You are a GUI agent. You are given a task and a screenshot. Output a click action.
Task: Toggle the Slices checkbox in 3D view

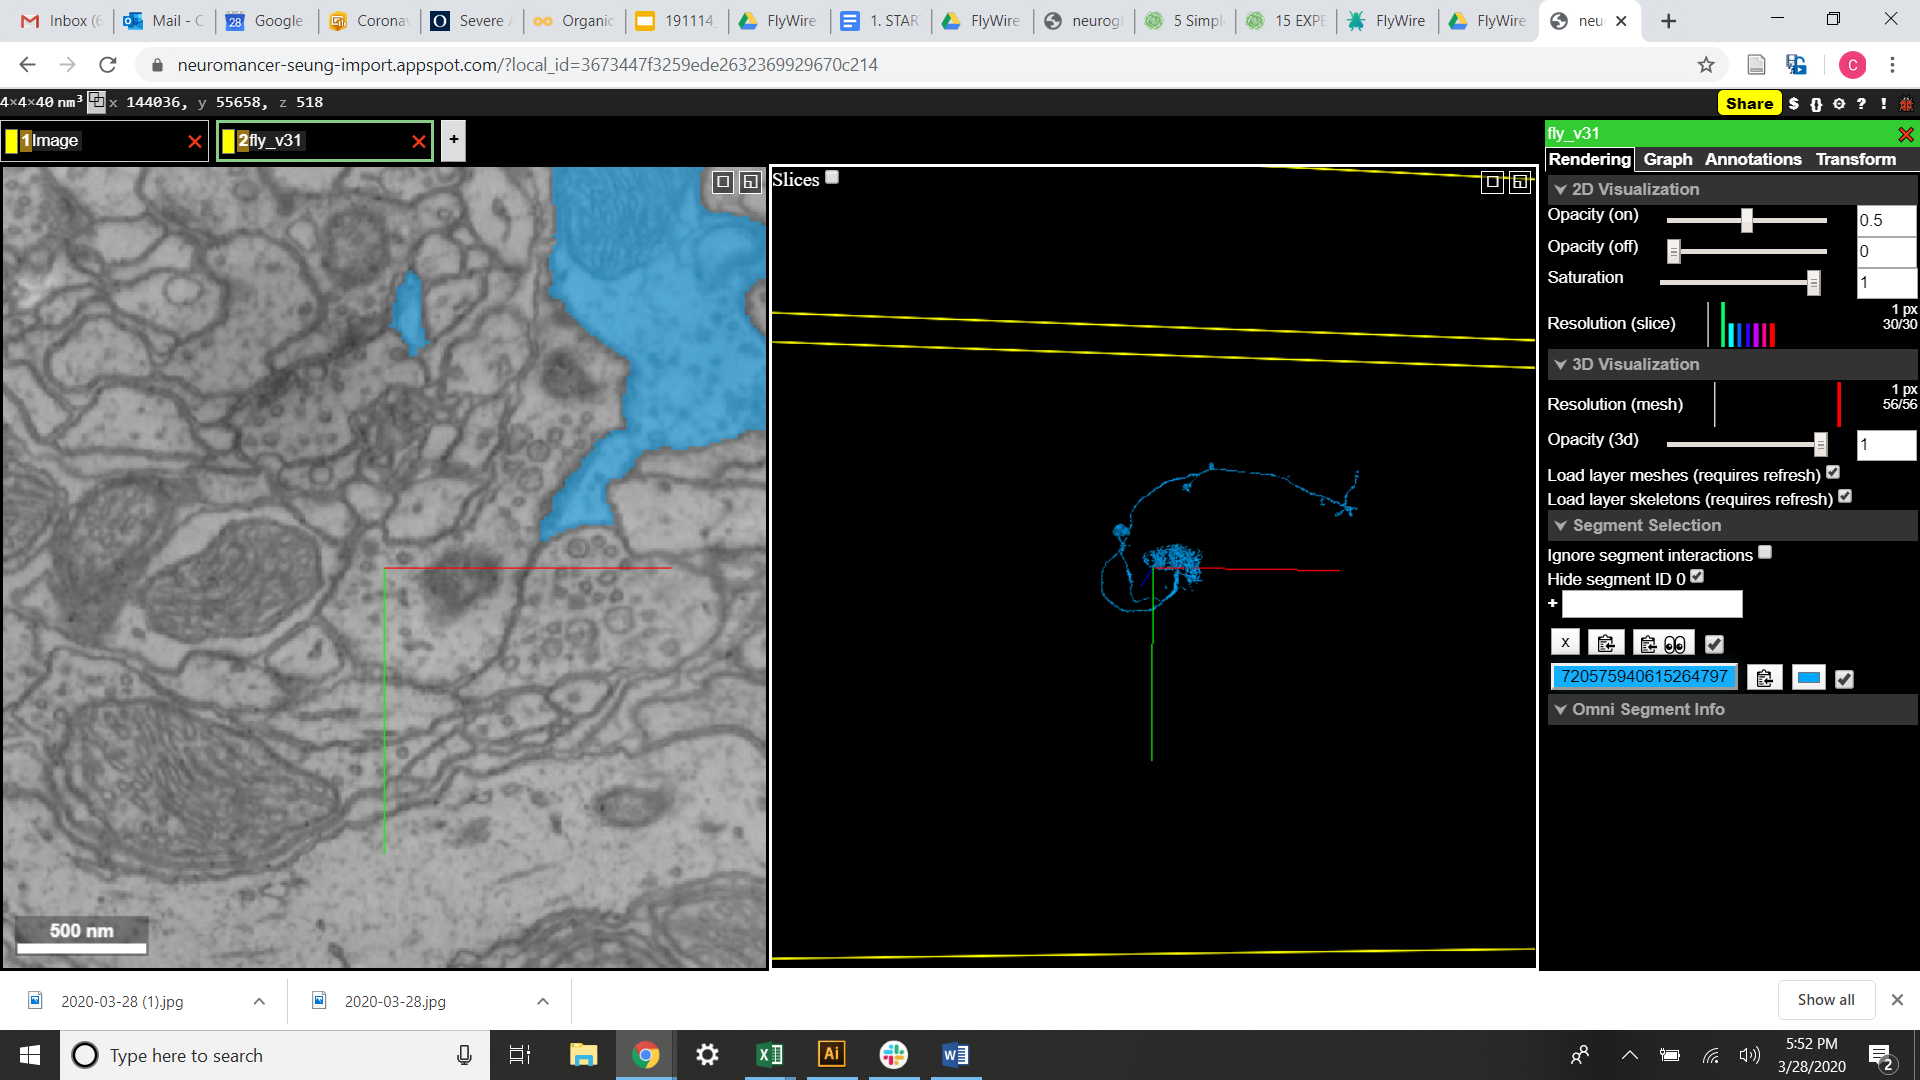click(x=832, y=178)
